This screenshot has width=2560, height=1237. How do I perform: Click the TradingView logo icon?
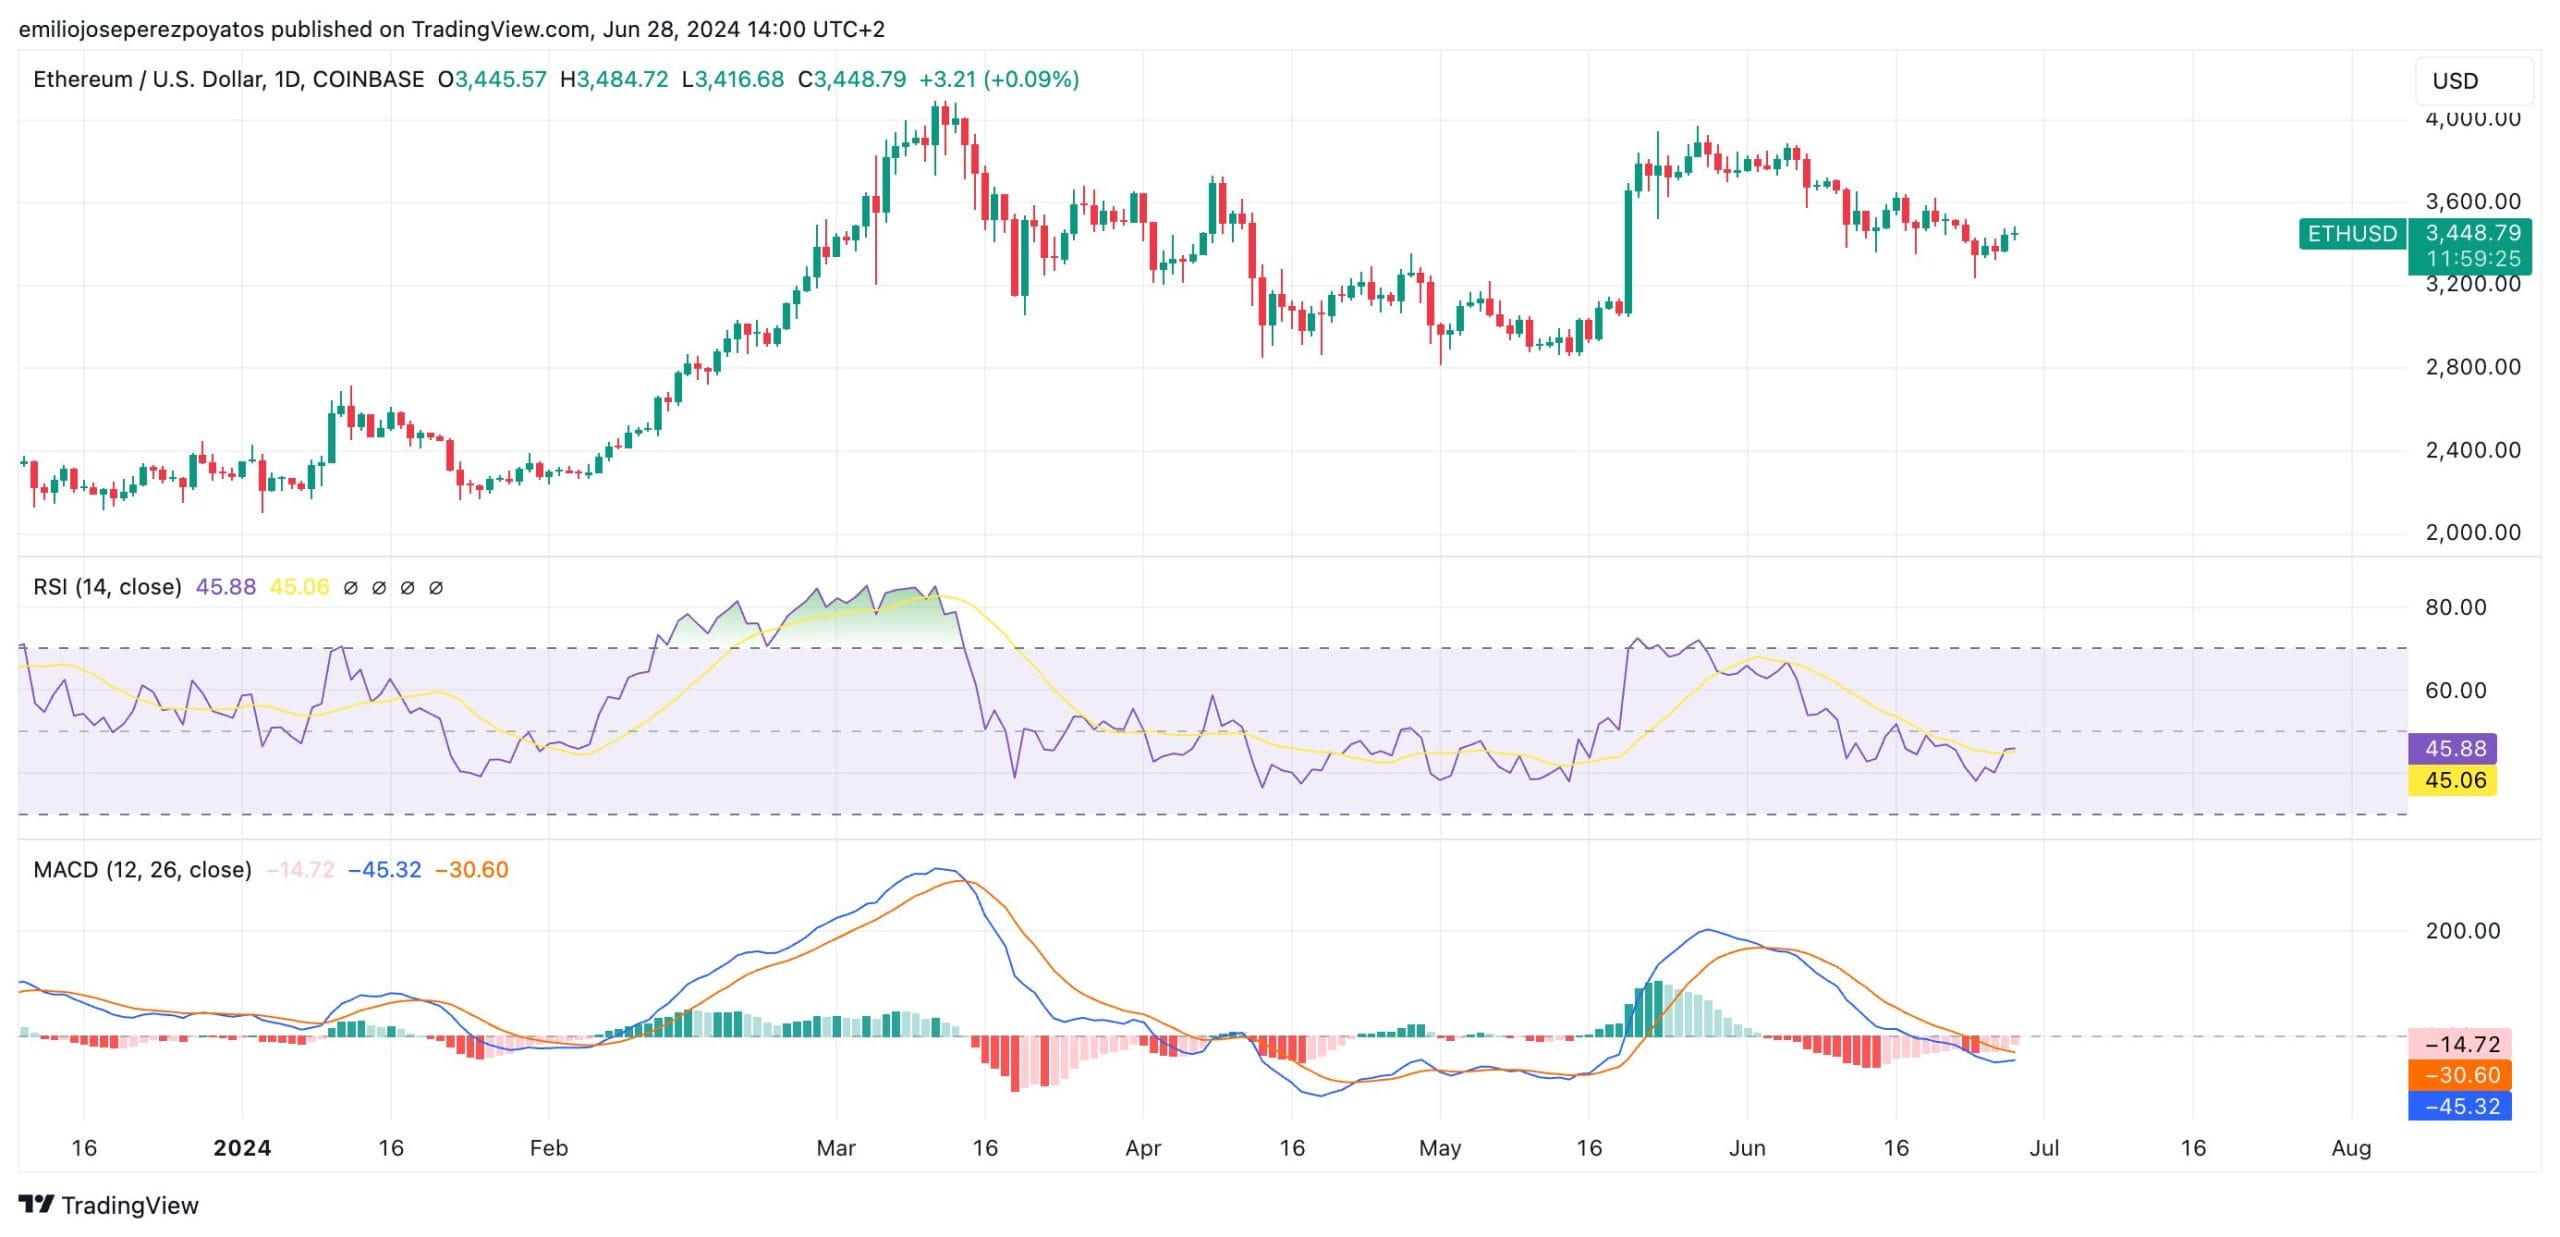[x=36, y=1204]
